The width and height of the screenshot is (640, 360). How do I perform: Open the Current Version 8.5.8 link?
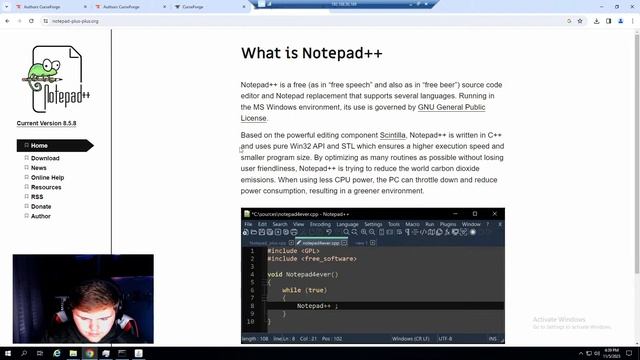(x=46, y=123)
